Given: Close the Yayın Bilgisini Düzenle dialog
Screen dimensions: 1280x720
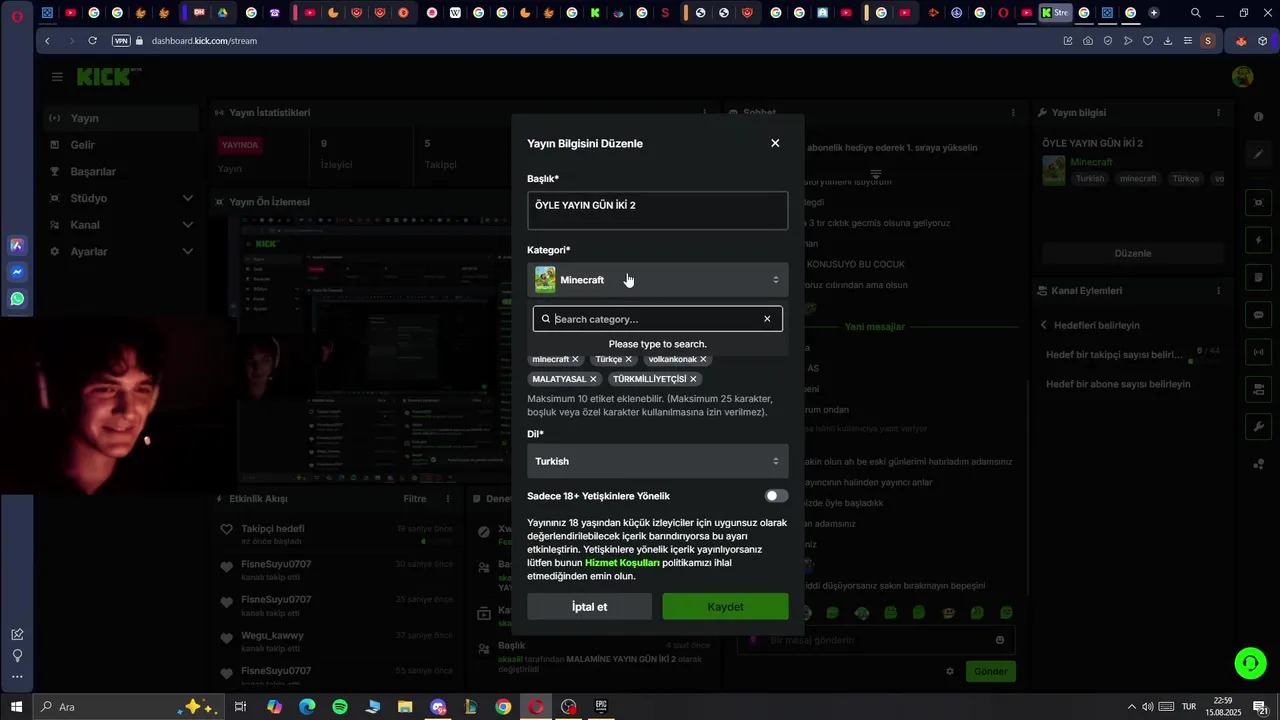Looking at the screenshot, I should pos(775,143).
